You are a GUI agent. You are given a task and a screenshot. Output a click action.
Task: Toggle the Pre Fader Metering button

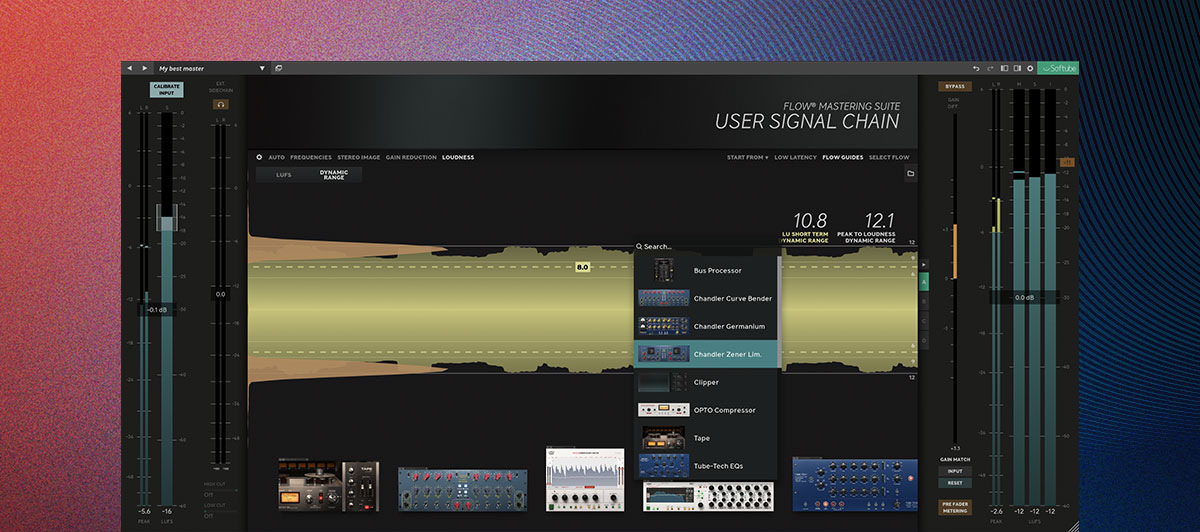[x=955, y=508]
